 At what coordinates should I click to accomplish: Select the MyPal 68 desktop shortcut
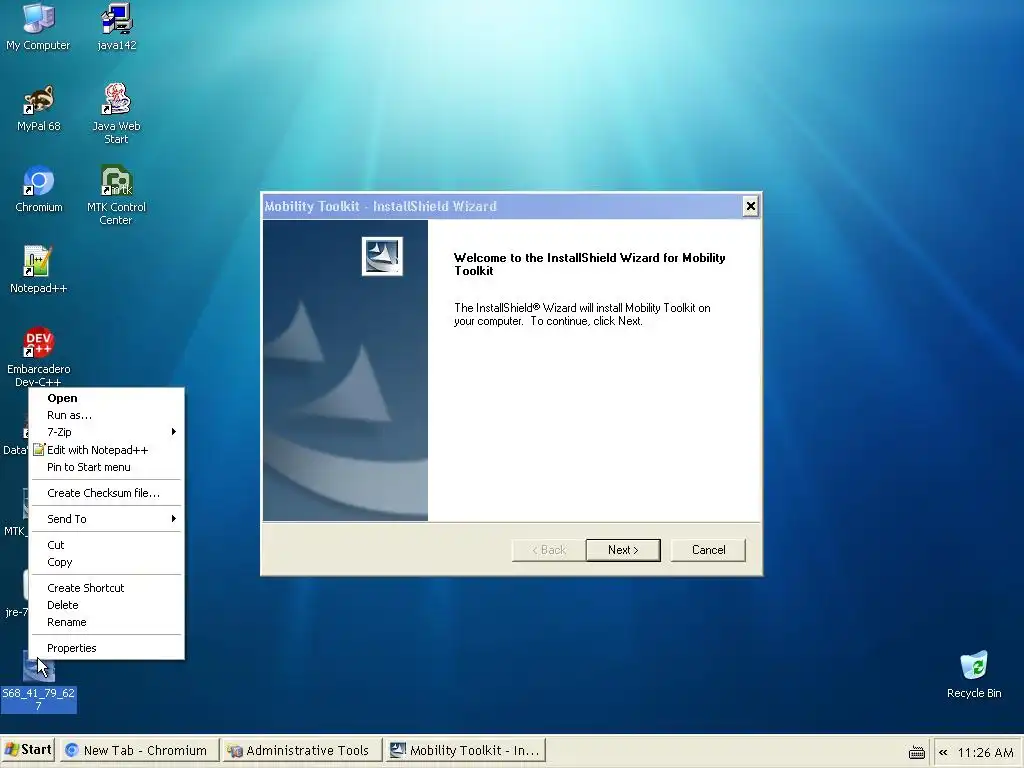[x=39, y=108]
